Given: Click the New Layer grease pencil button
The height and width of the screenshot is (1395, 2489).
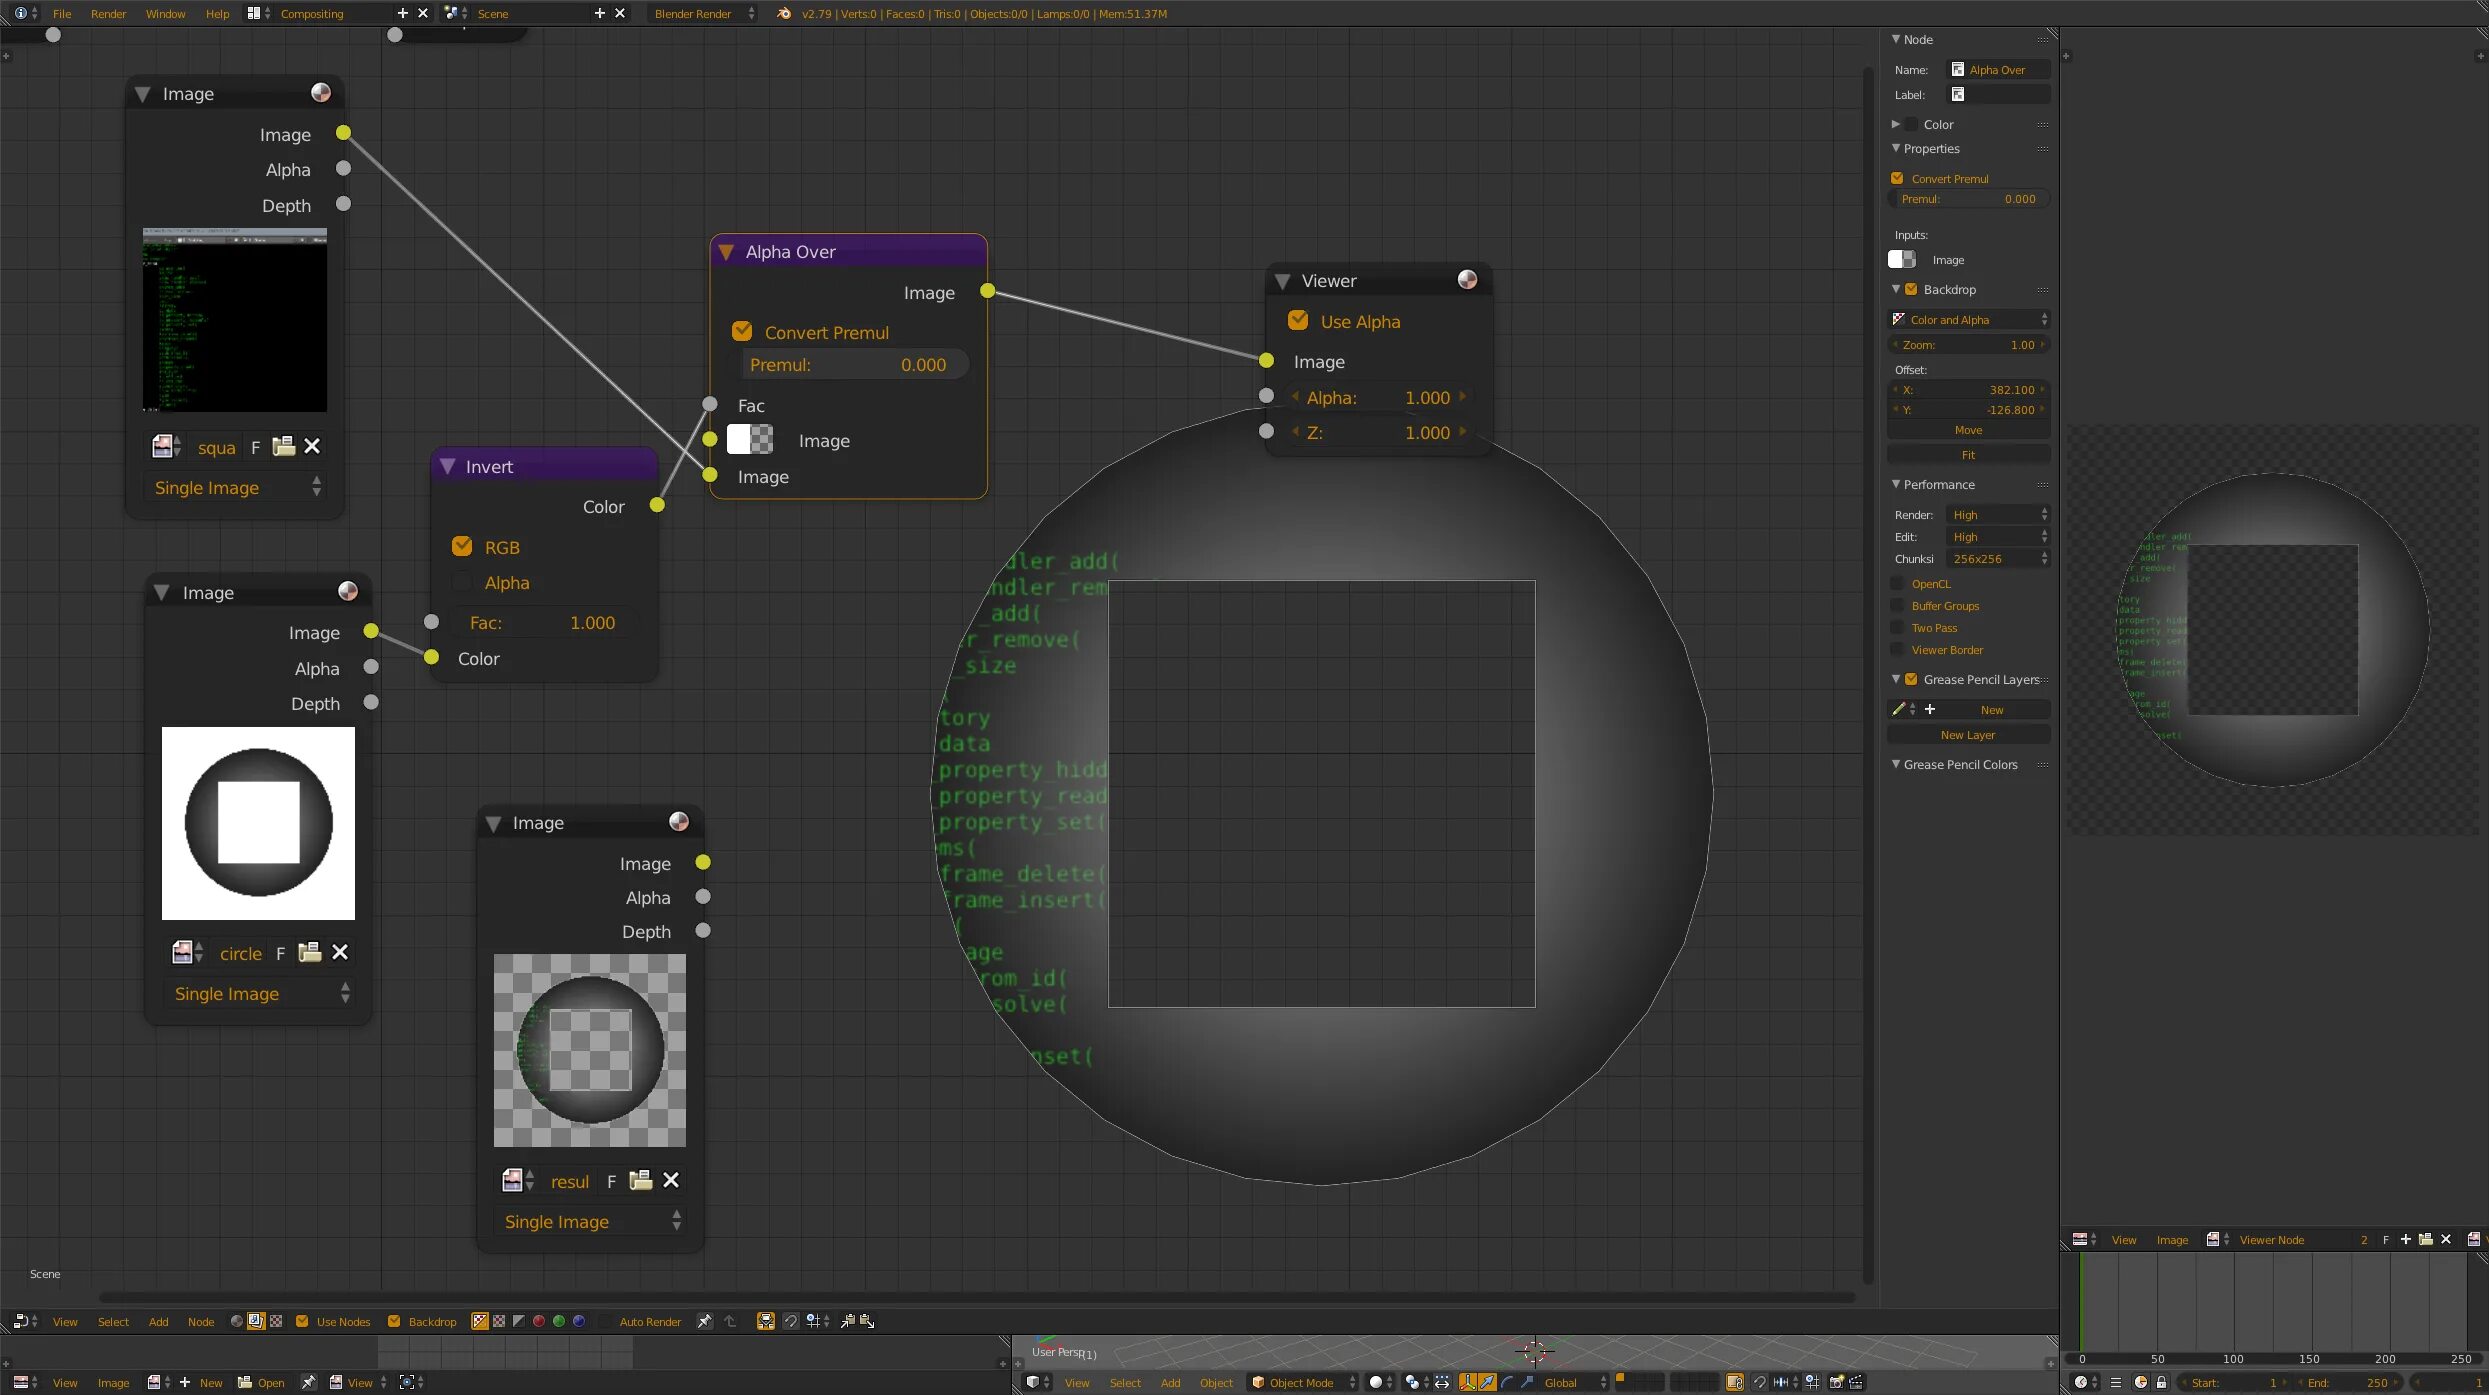Looking at the screenshot, I should click(1968, 734).
